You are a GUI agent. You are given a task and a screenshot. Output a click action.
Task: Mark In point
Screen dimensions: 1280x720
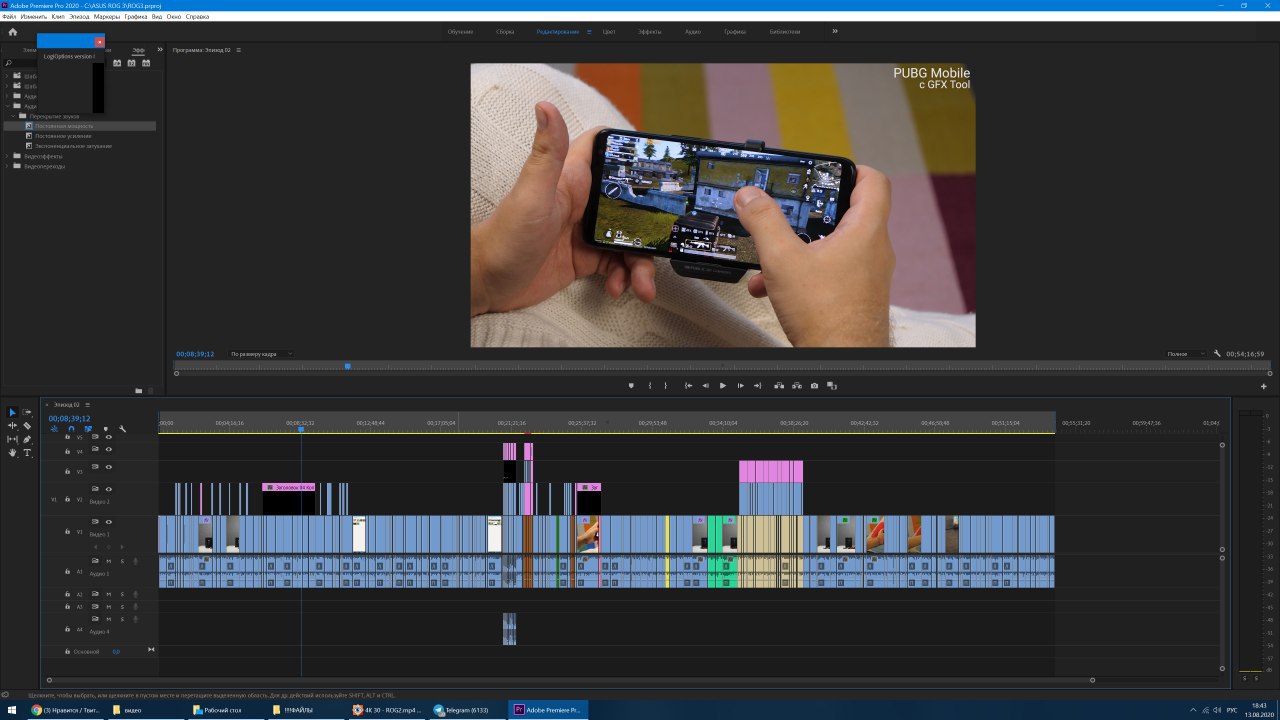tap(650, 386)
